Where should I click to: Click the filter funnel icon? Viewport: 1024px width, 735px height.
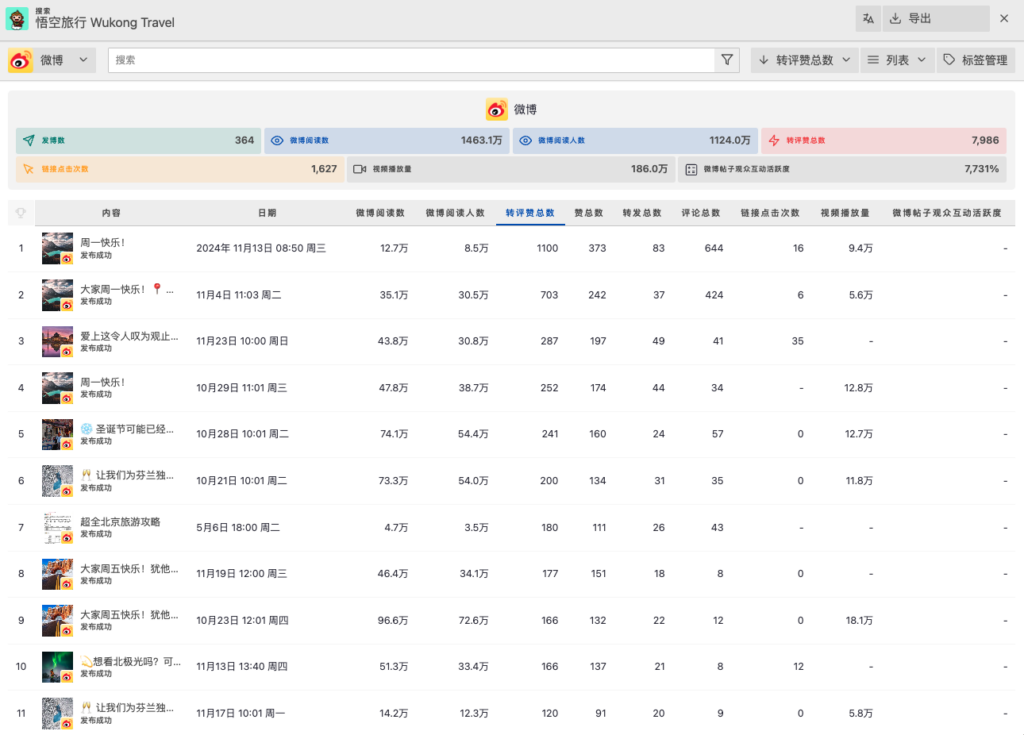click(727, 60)
